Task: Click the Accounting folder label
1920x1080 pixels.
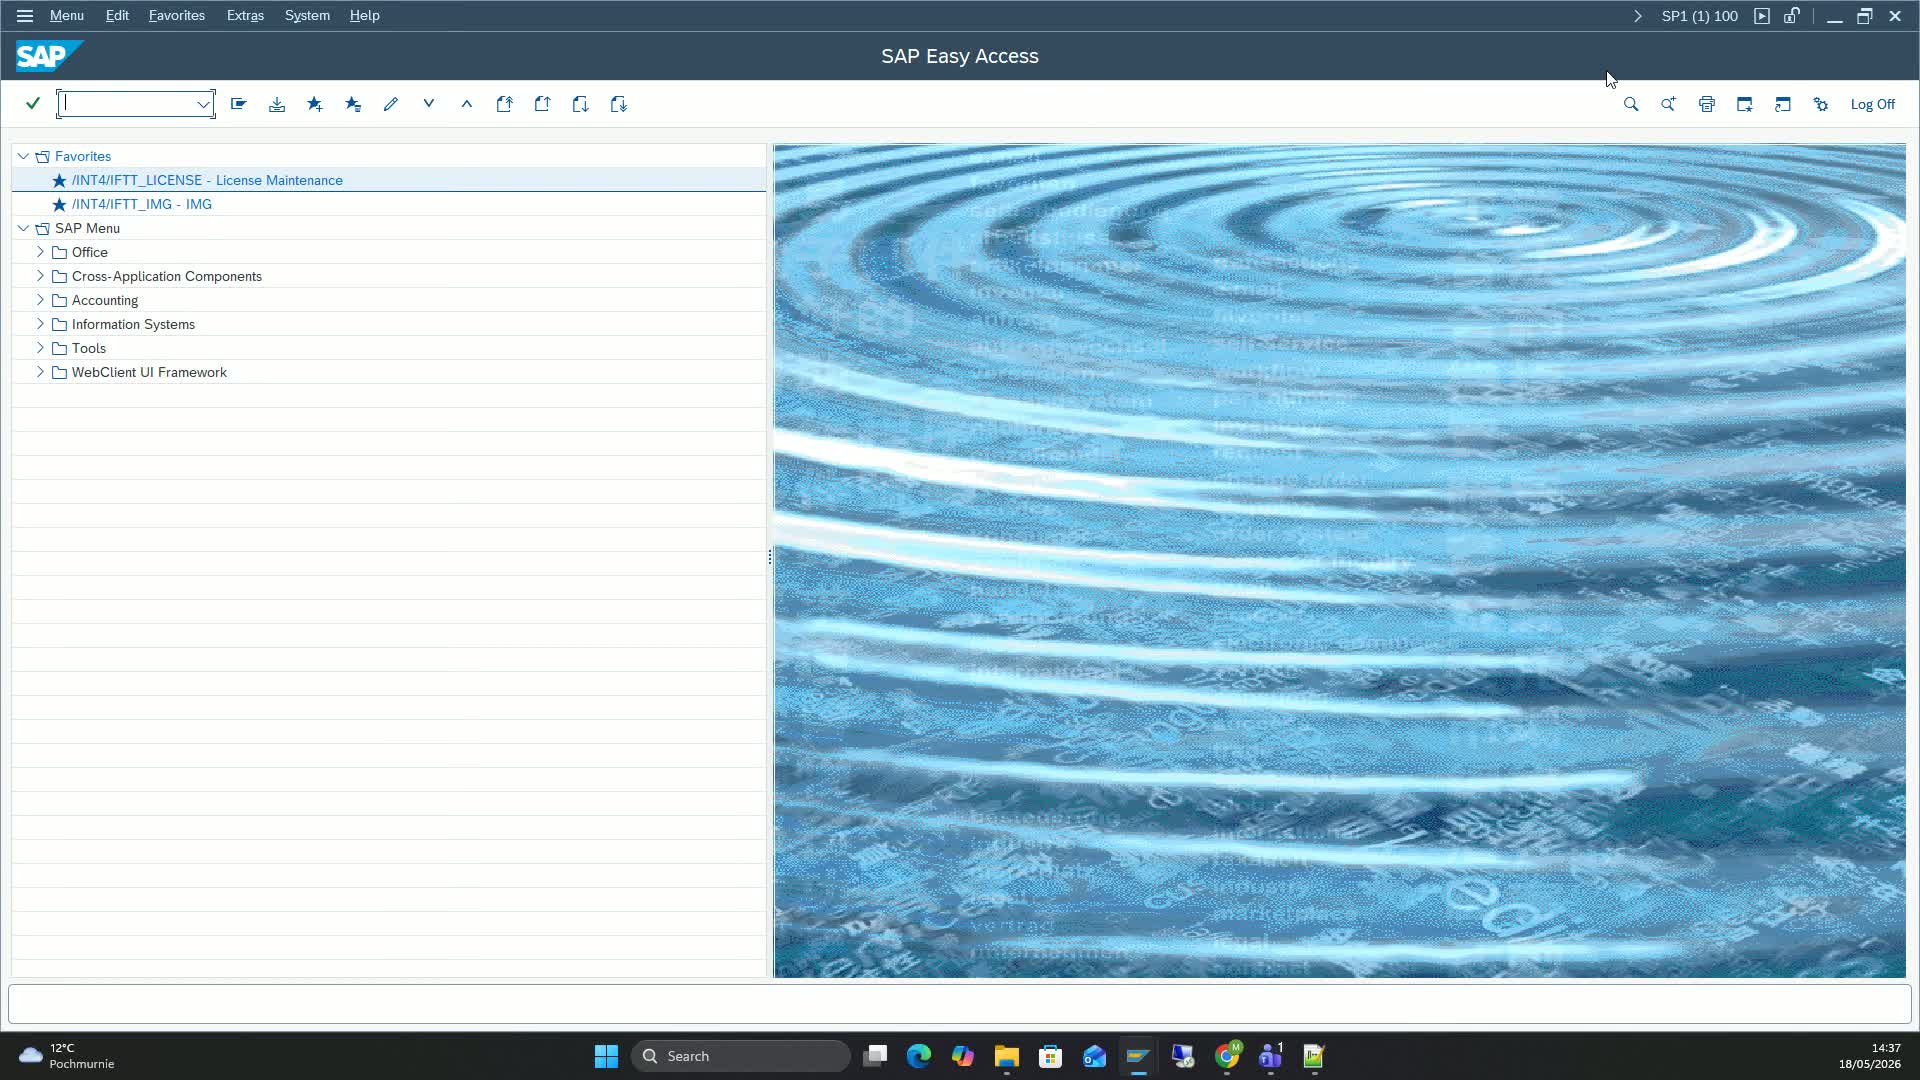Action: pos(105,300)
